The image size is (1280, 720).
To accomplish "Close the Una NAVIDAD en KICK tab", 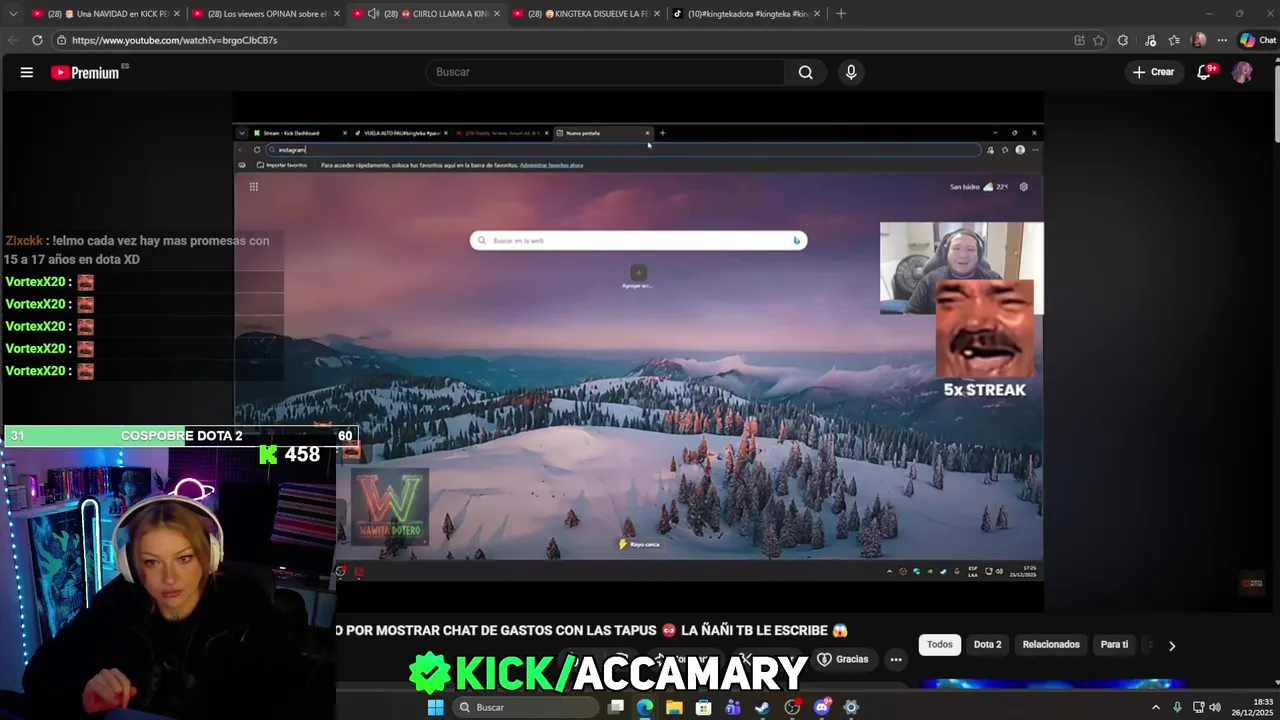I will point(177,14).
